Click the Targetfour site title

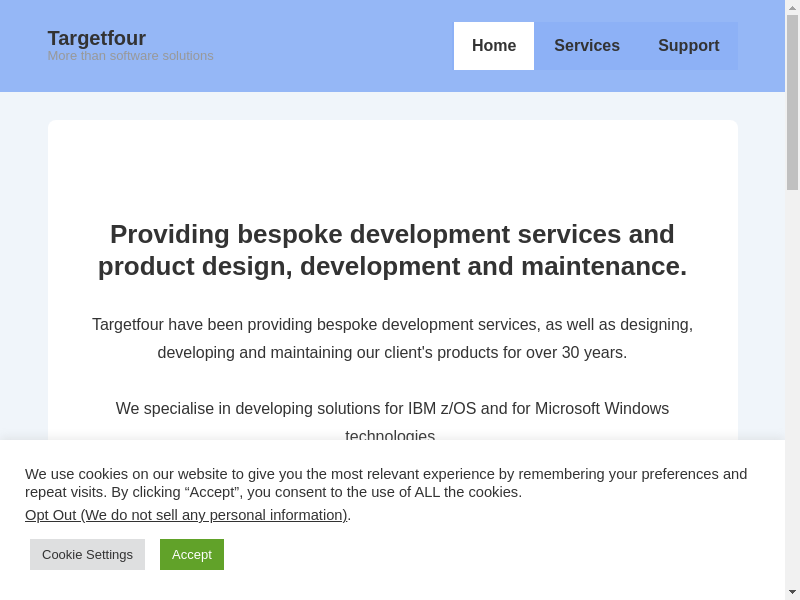97,38
